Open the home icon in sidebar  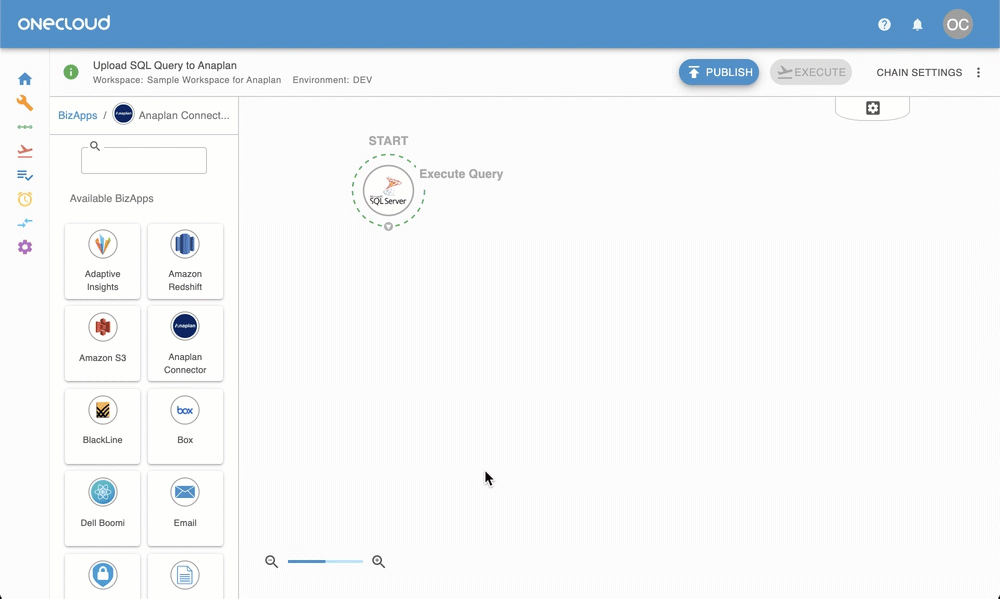click(x=25, y=79)
